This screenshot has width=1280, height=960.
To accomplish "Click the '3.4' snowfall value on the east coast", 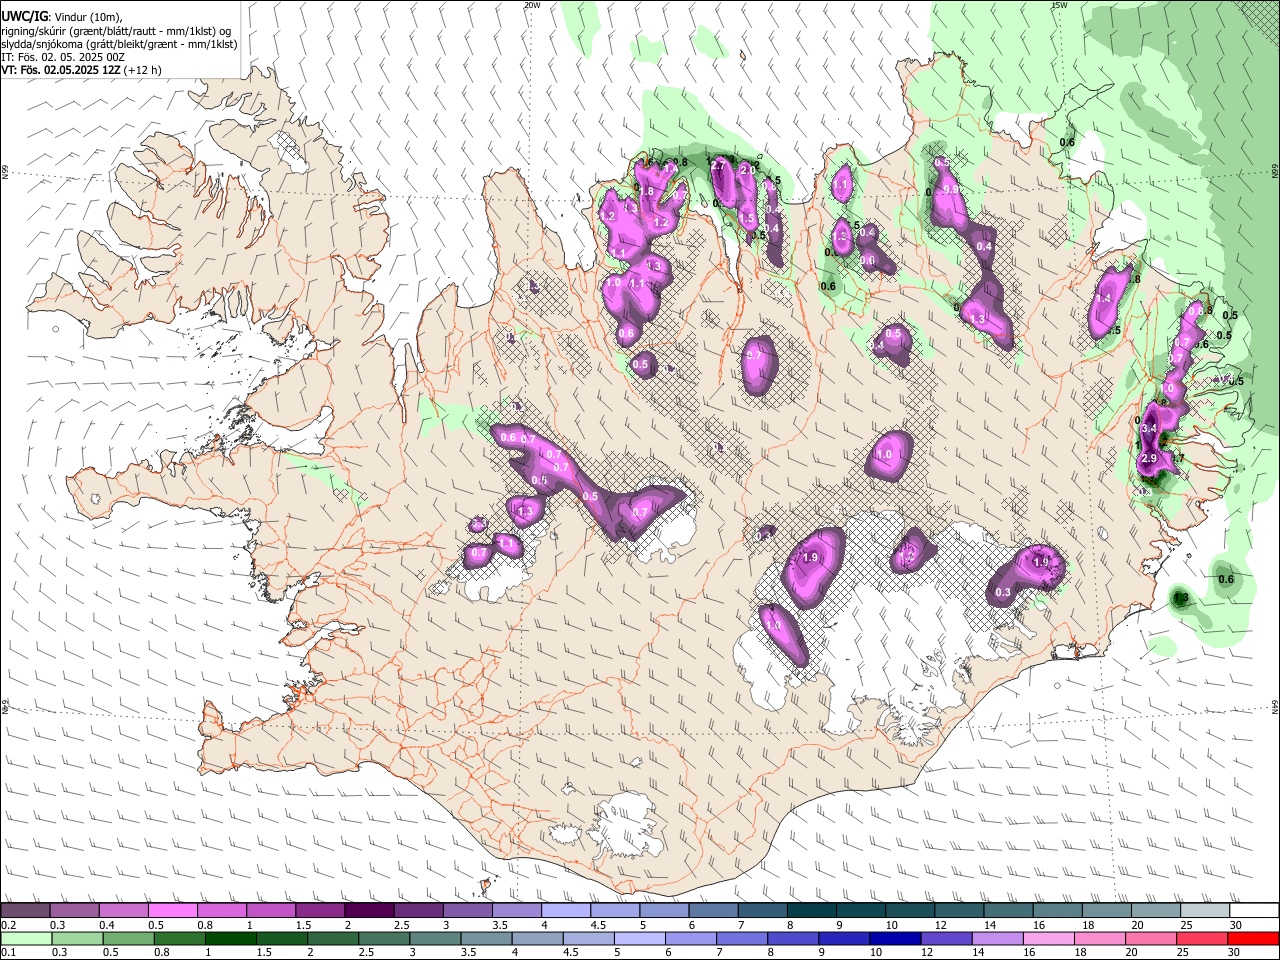I will click(x=1149, y=428).
